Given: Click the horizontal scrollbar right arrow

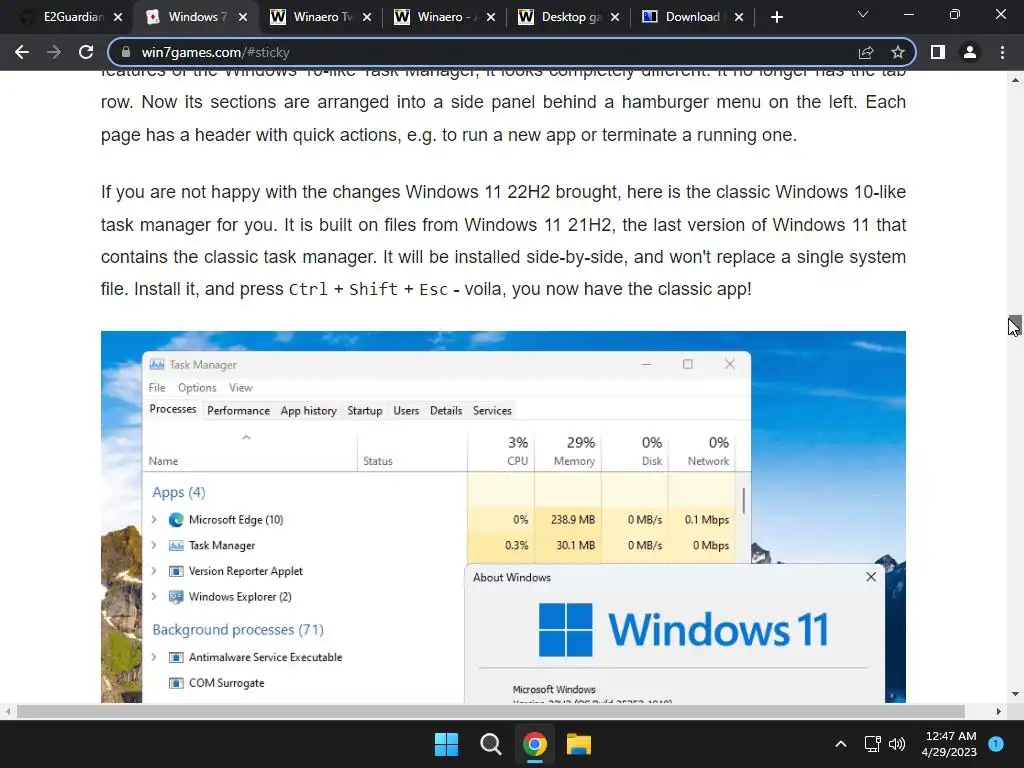Looking at the screenshot, I should click(x=998, y=711).
